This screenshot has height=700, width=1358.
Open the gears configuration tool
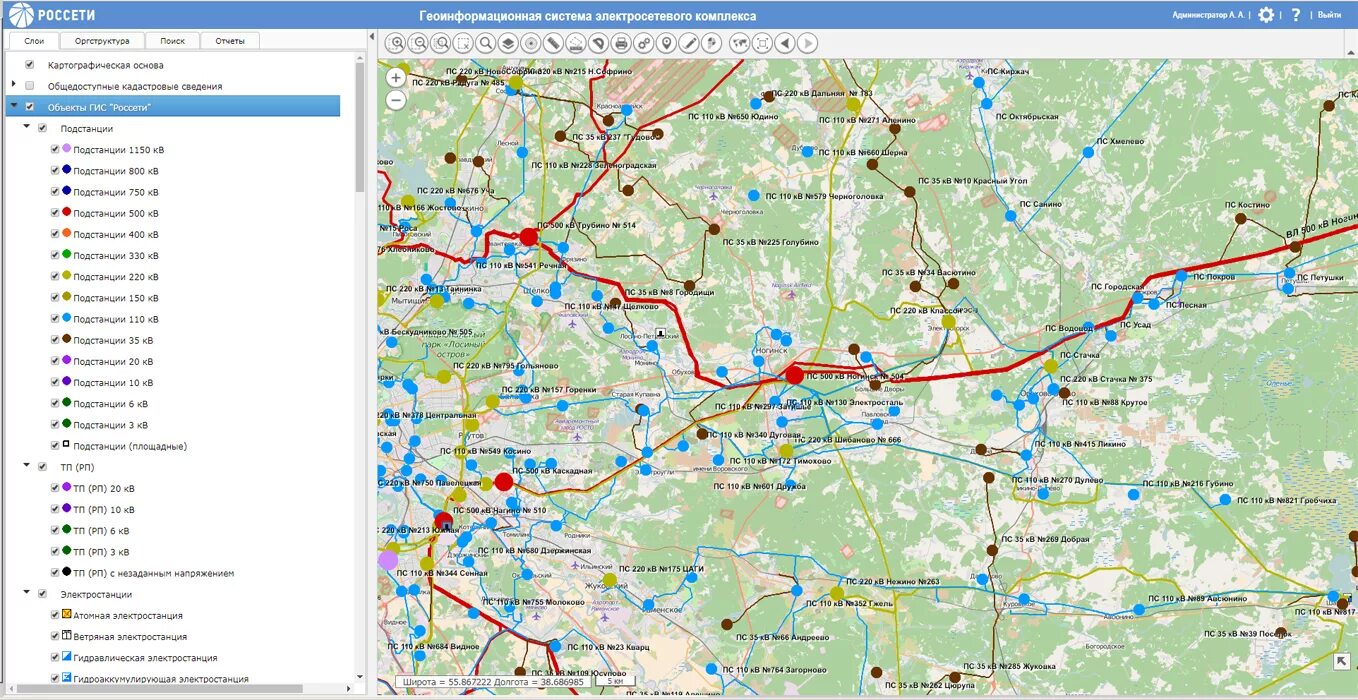[643, 43]
